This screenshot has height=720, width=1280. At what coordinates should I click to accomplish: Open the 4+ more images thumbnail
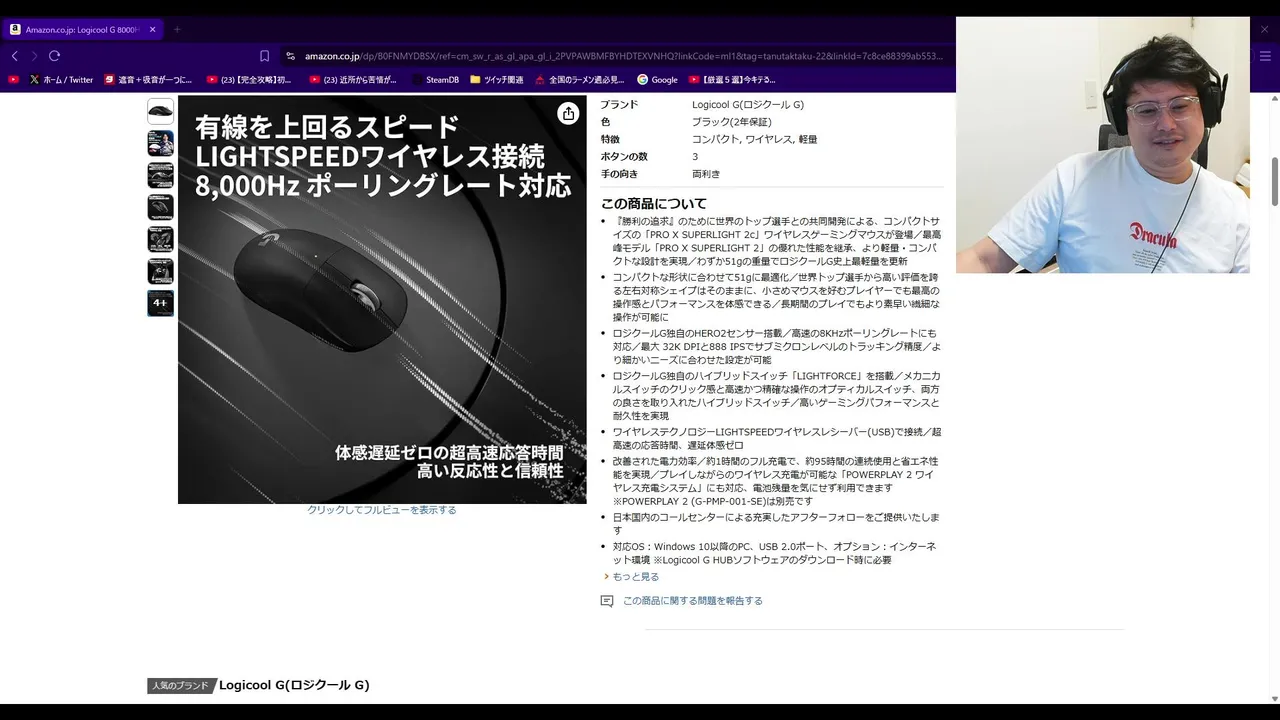point(160,303)
